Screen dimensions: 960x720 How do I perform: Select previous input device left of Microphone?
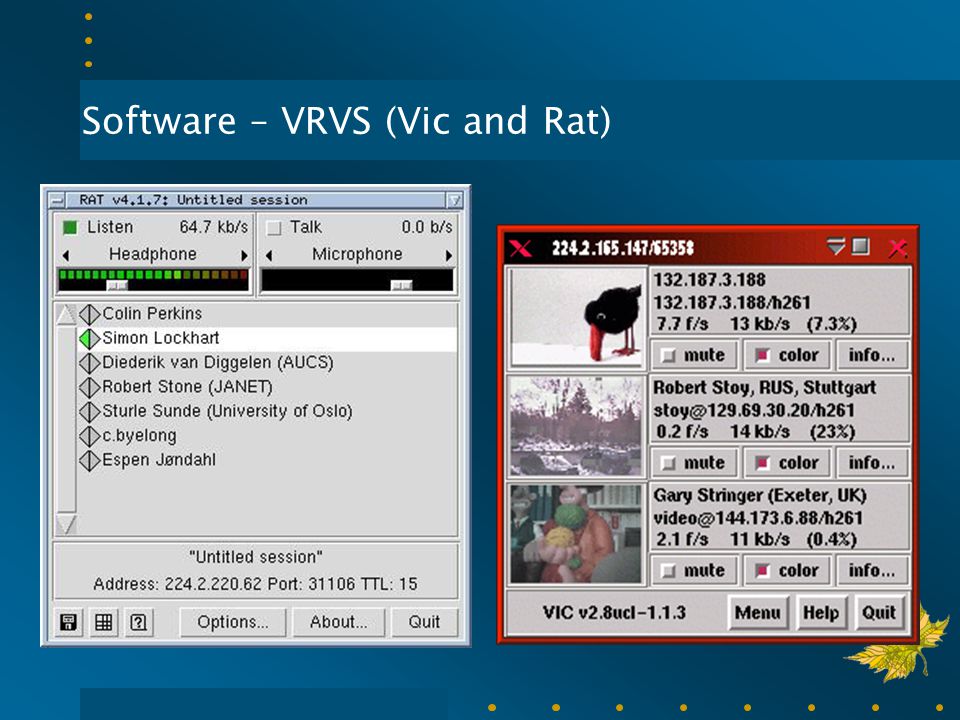[x=269, y=255]
